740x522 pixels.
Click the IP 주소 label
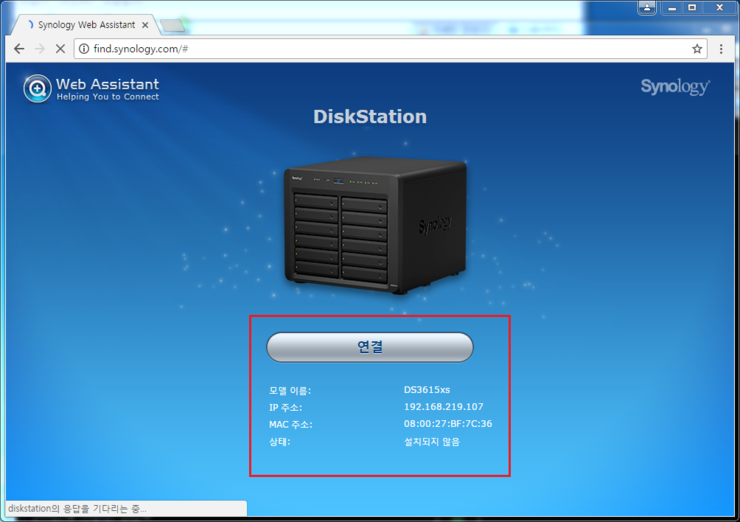286,407
